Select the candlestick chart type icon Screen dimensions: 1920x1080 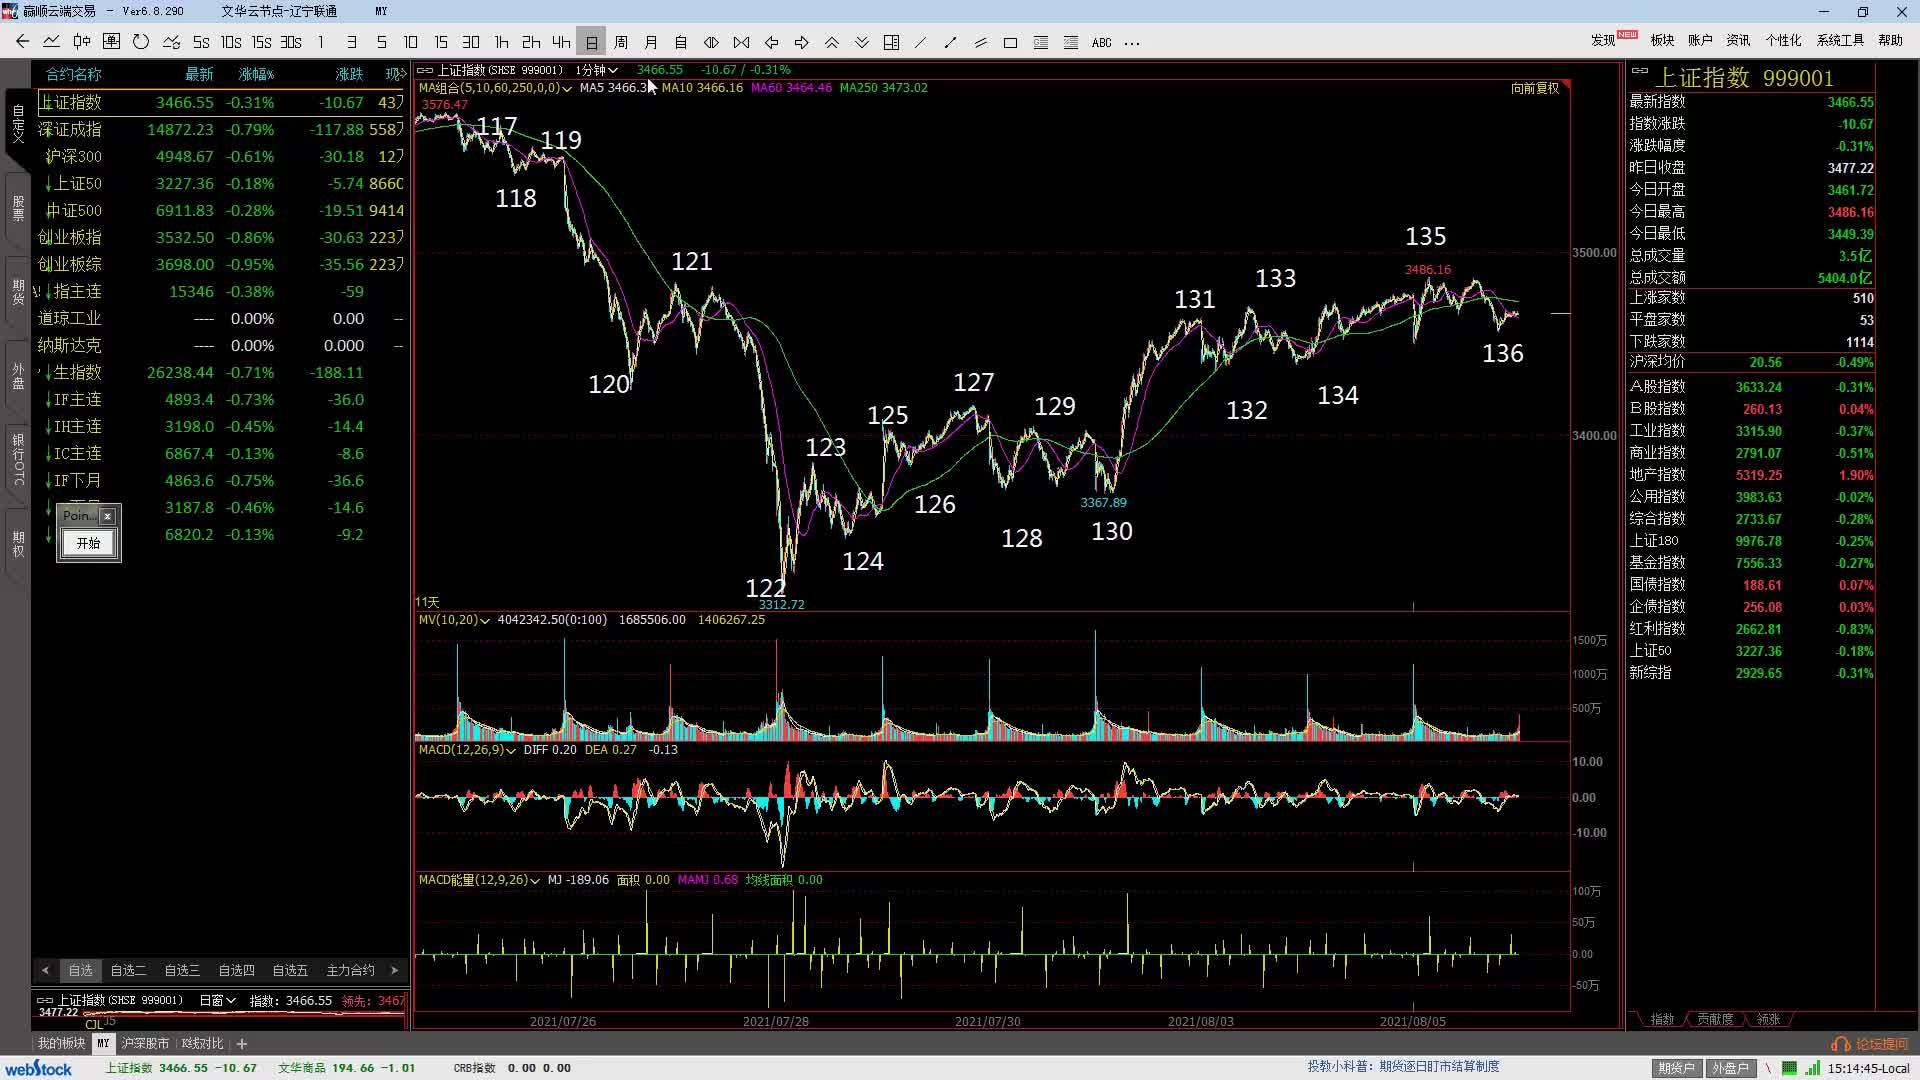tap(81, 42)
